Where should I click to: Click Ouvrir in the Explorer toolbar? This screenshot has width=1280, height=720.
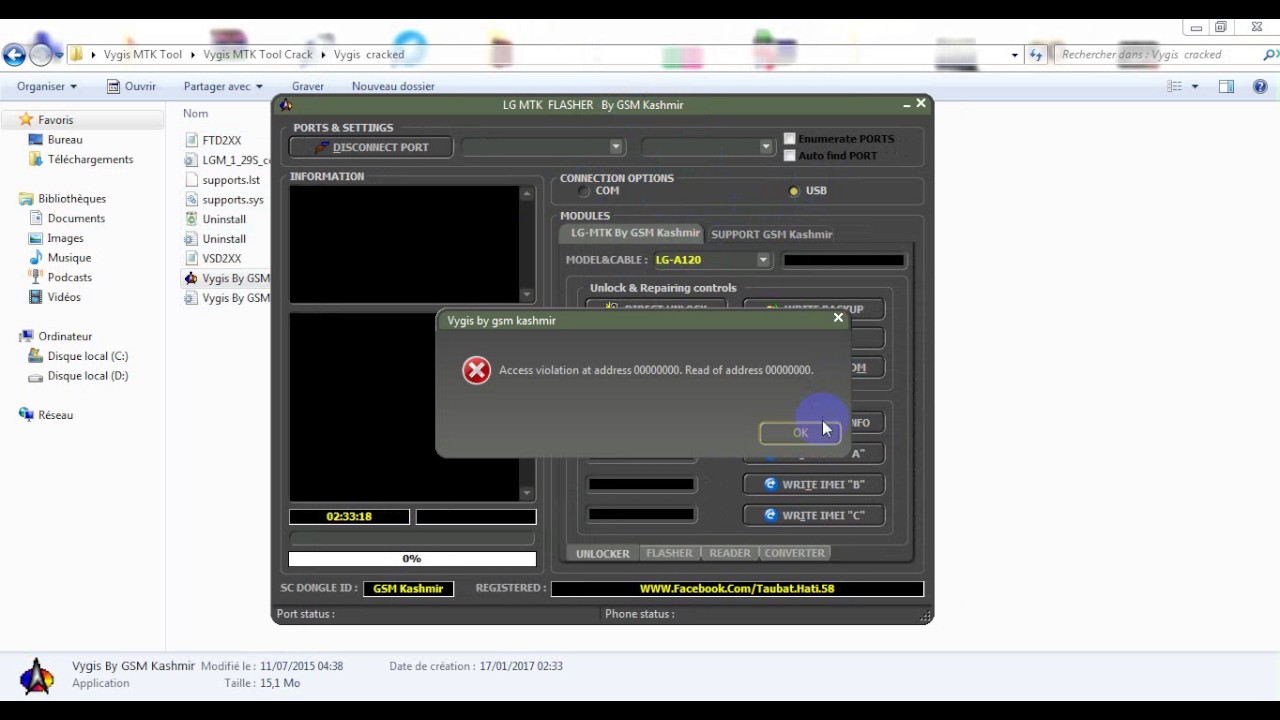click(131, 87)
